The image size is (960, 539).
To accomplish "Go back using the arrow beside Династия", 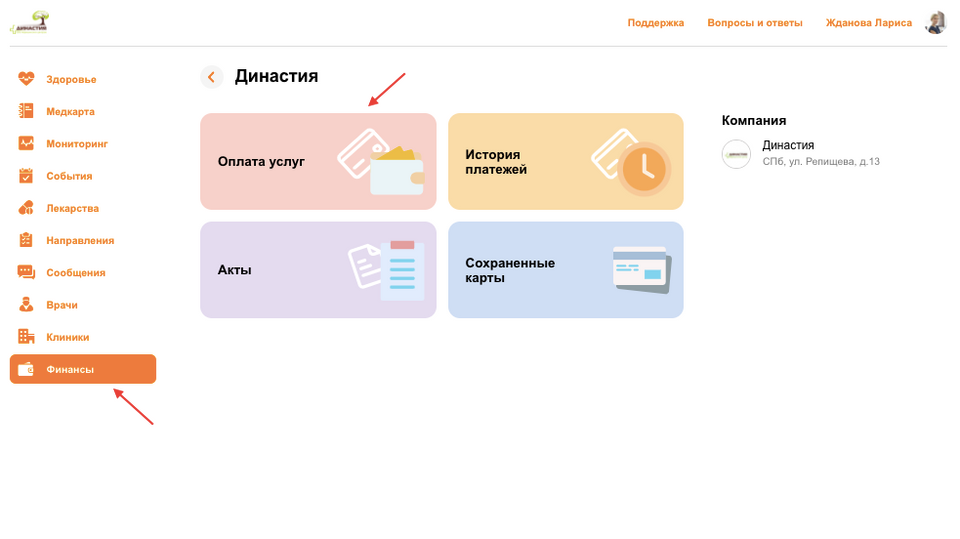I will (x=211, y=77).
